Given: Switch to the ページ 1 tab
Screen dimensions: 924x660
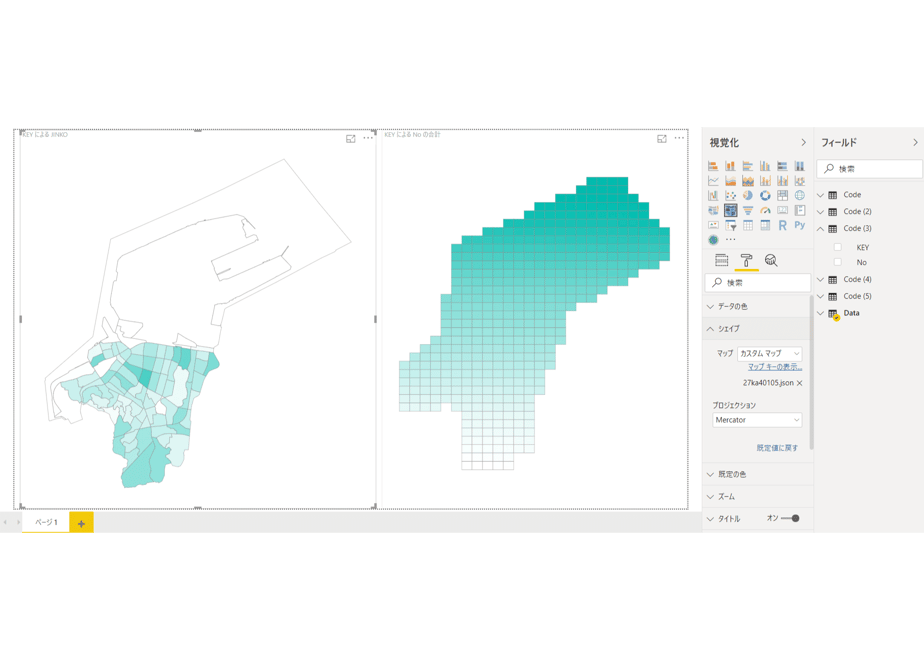Looking at the screenshot, I should tap(46, 522).
